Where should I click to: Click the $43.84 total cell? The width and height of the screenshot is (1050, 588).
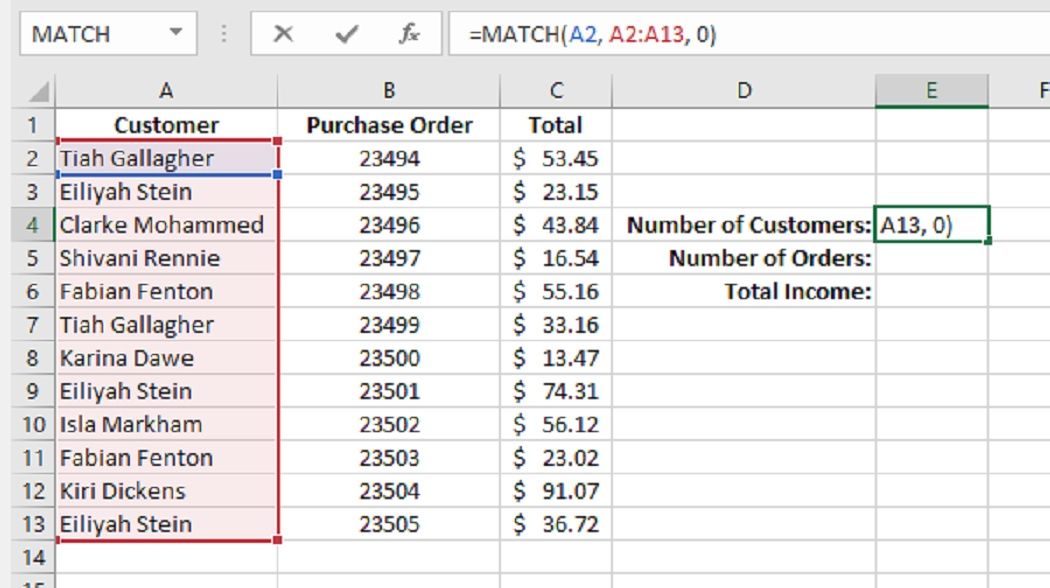(x=556, y=225)
